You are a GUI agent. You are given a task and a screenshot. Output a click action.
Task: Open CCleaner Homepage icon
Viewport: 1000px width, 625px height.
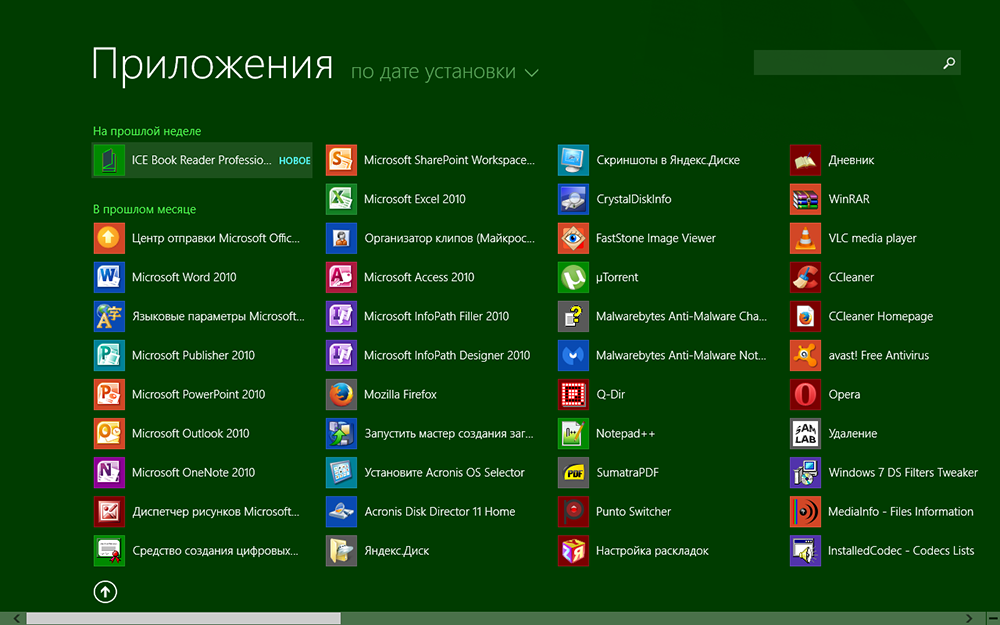pos(805,316)
